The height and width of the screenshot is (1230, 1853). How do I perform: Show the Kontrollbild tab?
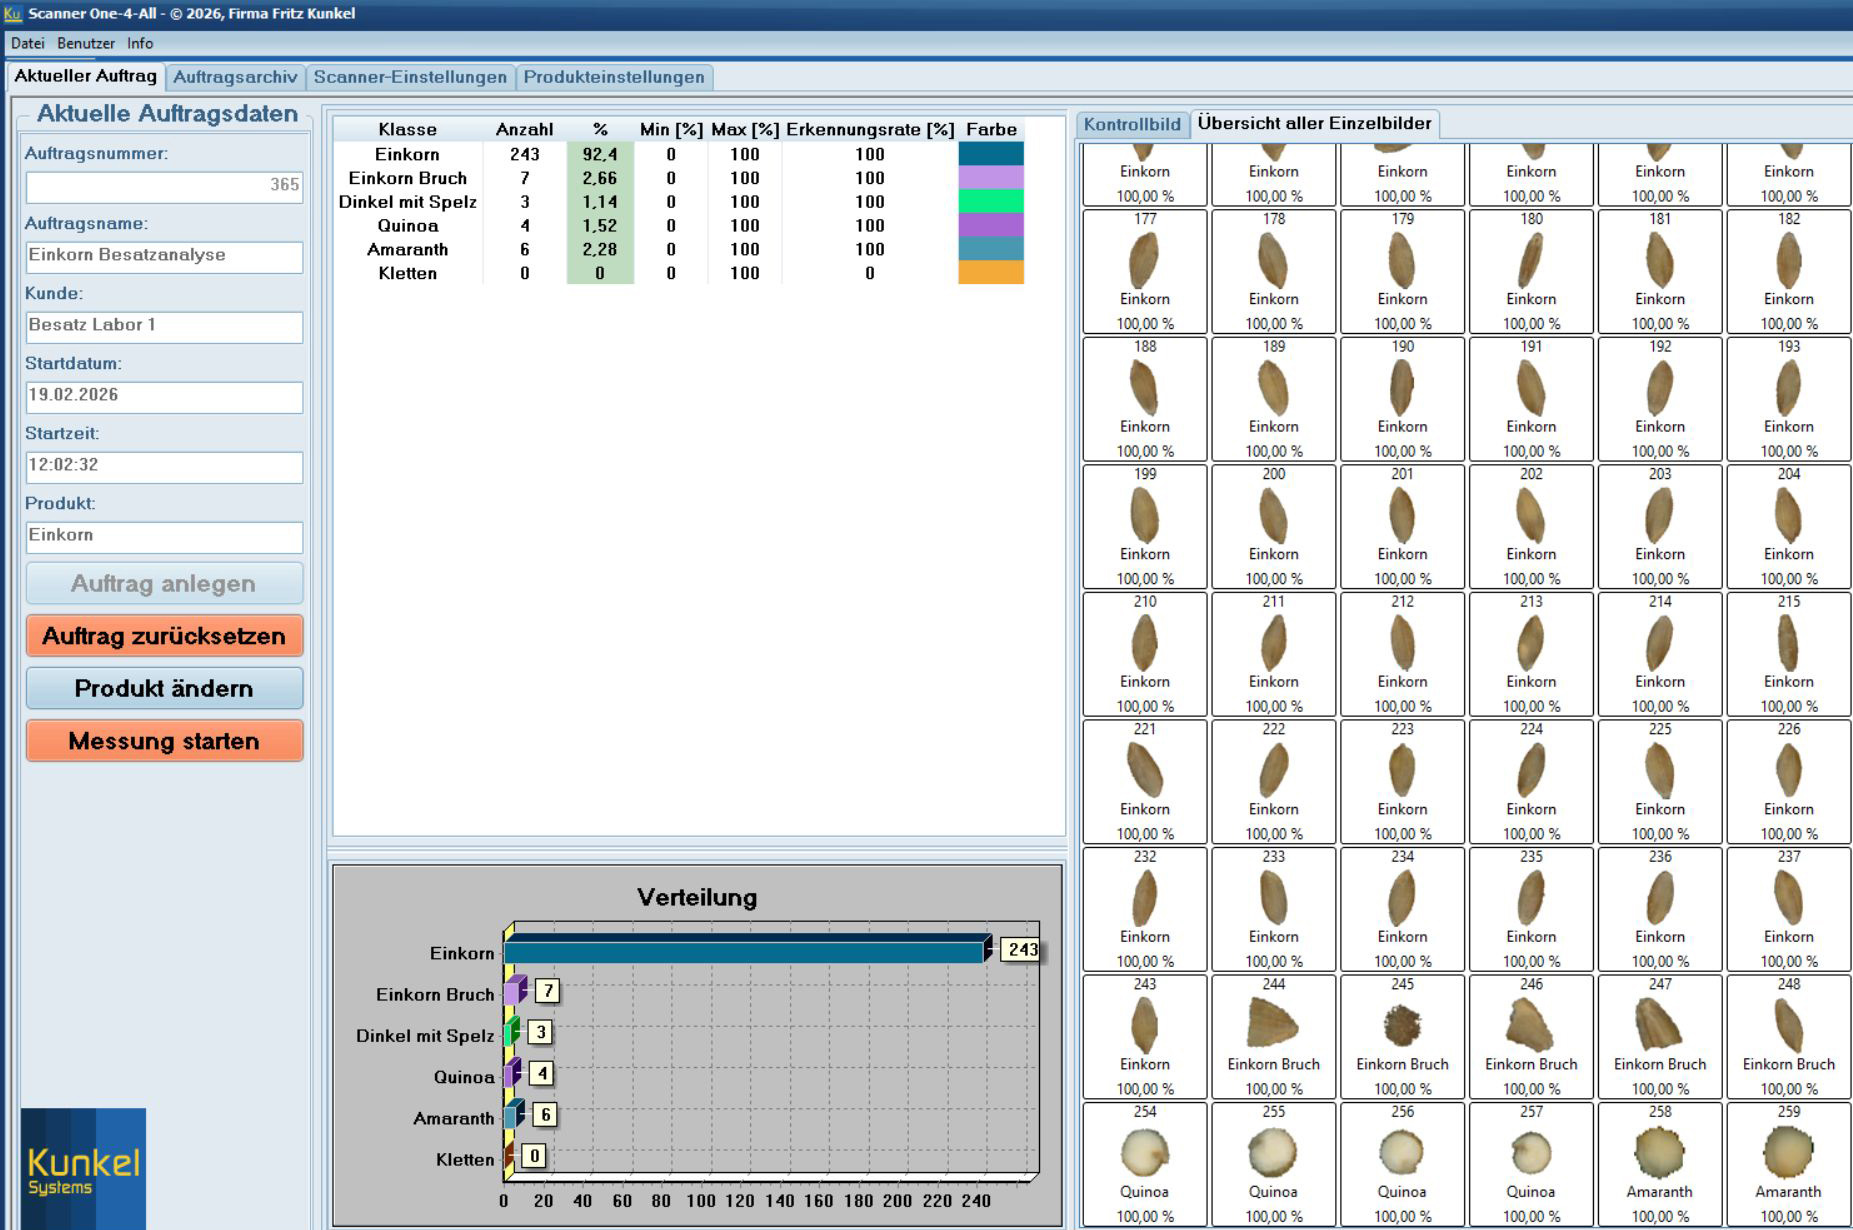click(1132, 124)
